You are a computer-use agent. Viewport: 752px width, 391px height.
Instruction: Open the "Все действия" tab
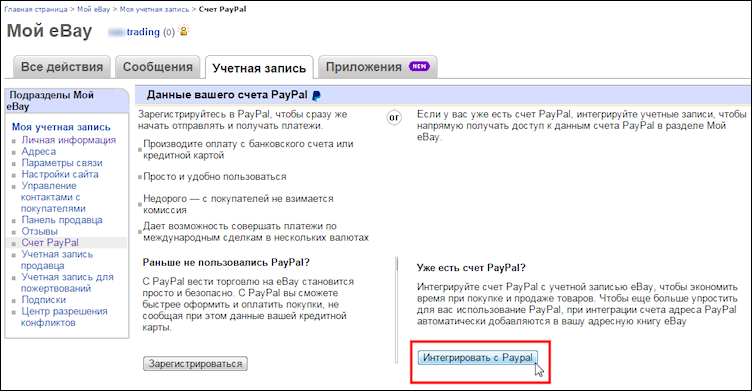click(62, 67)
